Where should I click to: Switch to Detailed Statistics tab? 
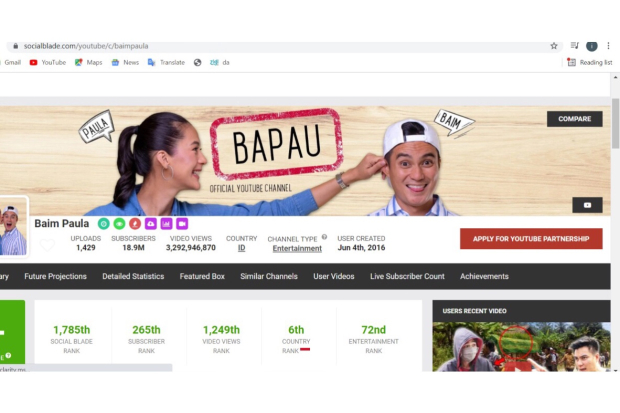[x=133, y=276]
